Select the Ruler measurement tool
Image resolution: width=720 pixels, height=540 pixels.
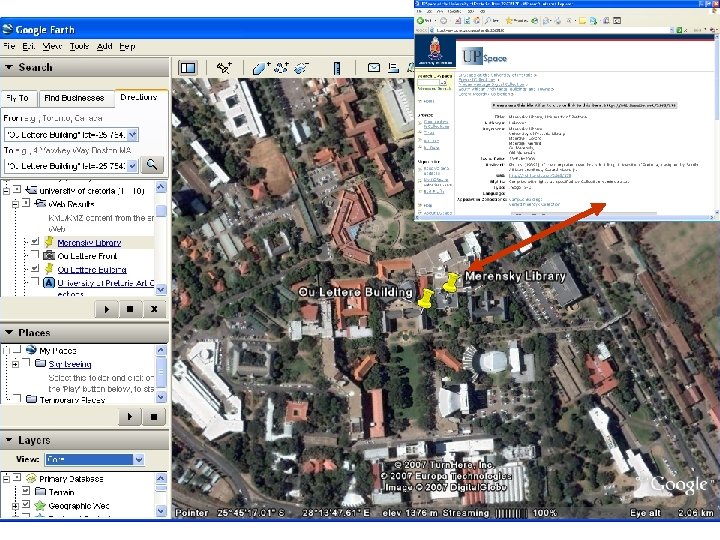[x=337, y=68]
